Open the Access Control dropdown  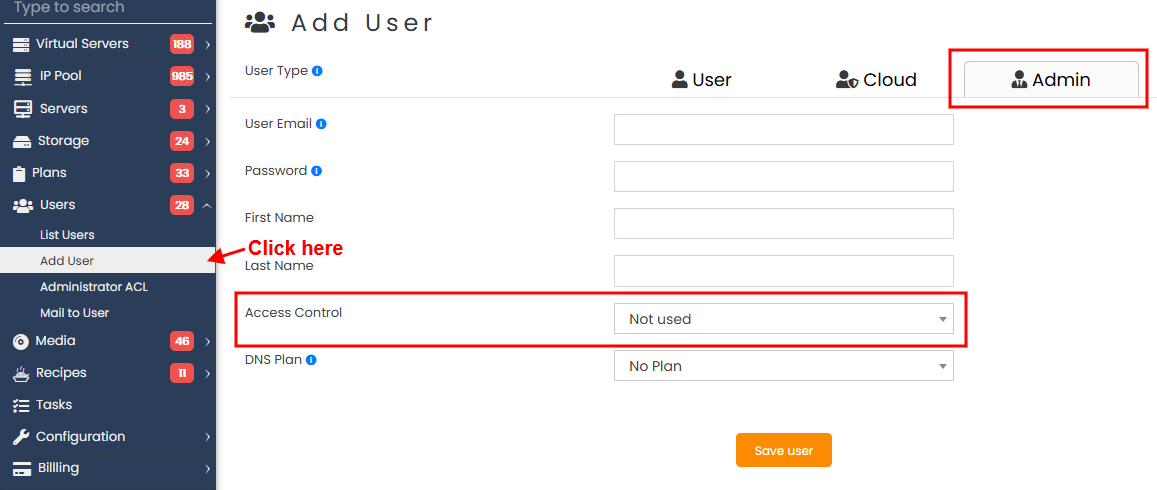coord(783,319)
